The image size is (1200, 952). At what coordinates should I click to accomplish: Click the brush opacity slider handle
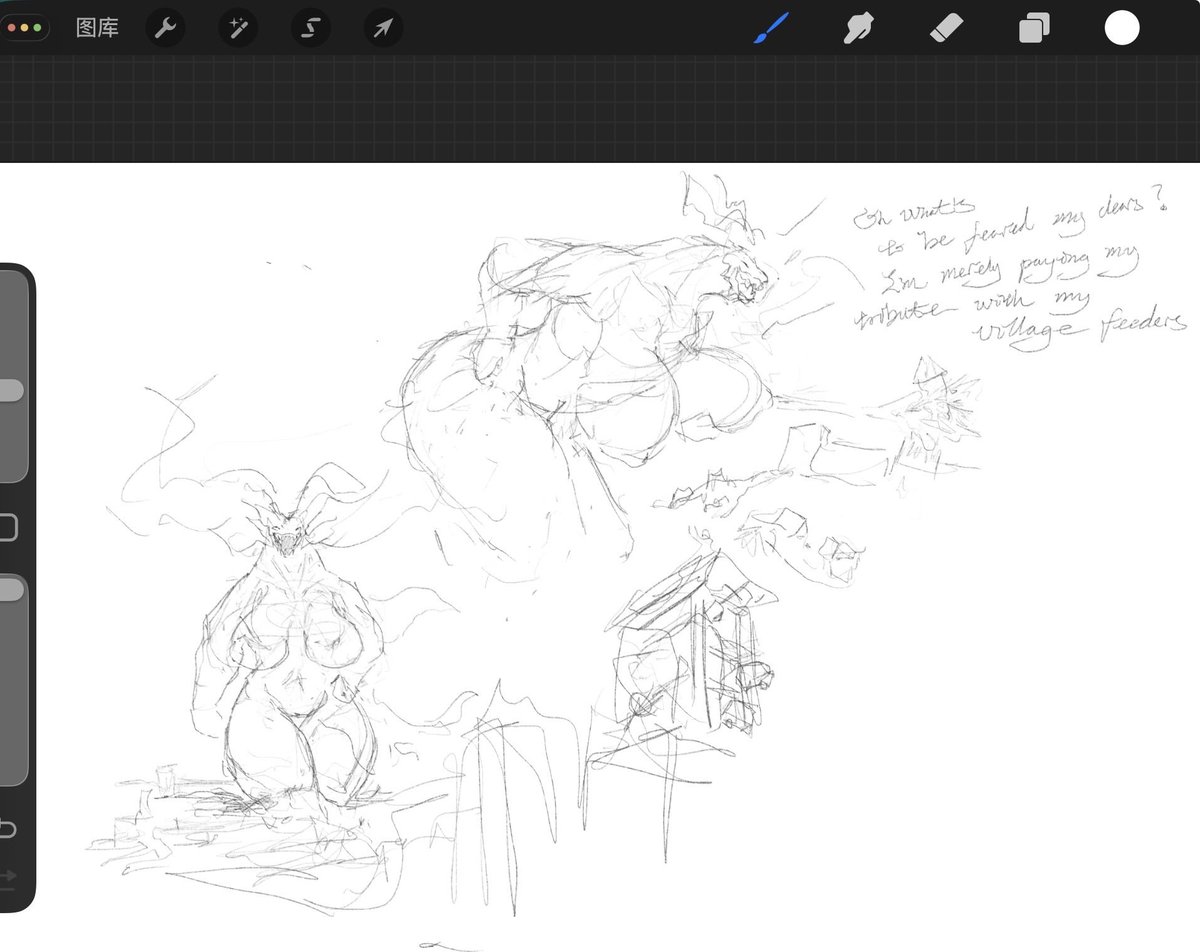pyautogui.click(x=10, y=590)
